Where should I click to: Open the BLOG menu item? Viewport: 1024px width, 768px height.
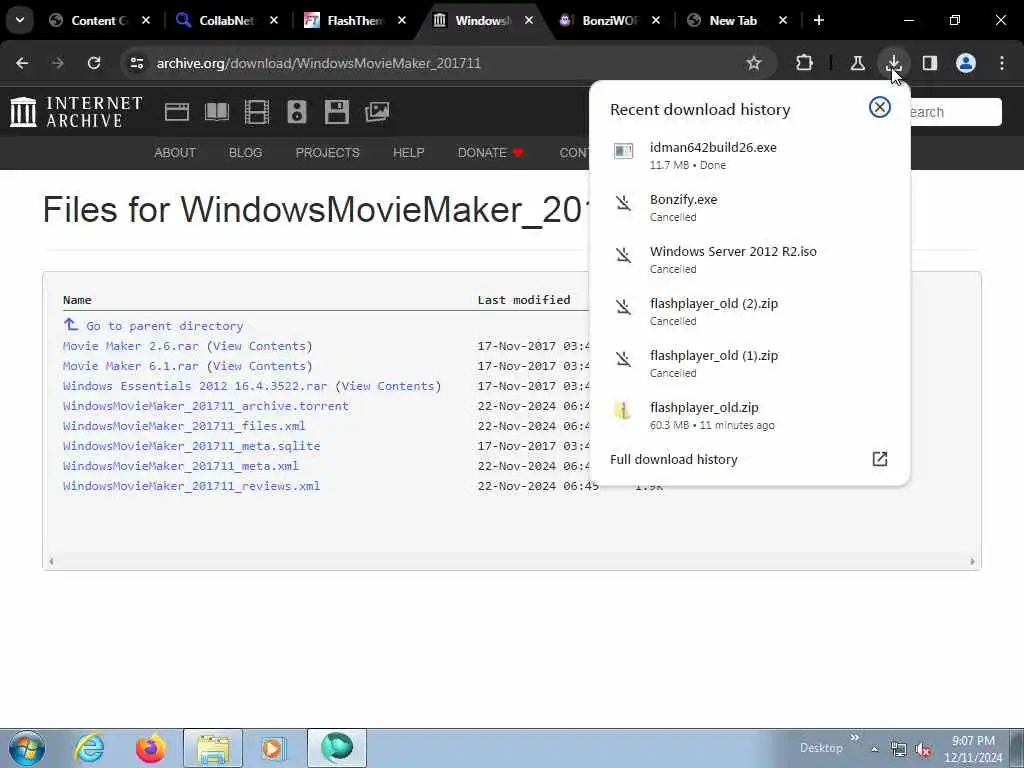coord(246,153)
